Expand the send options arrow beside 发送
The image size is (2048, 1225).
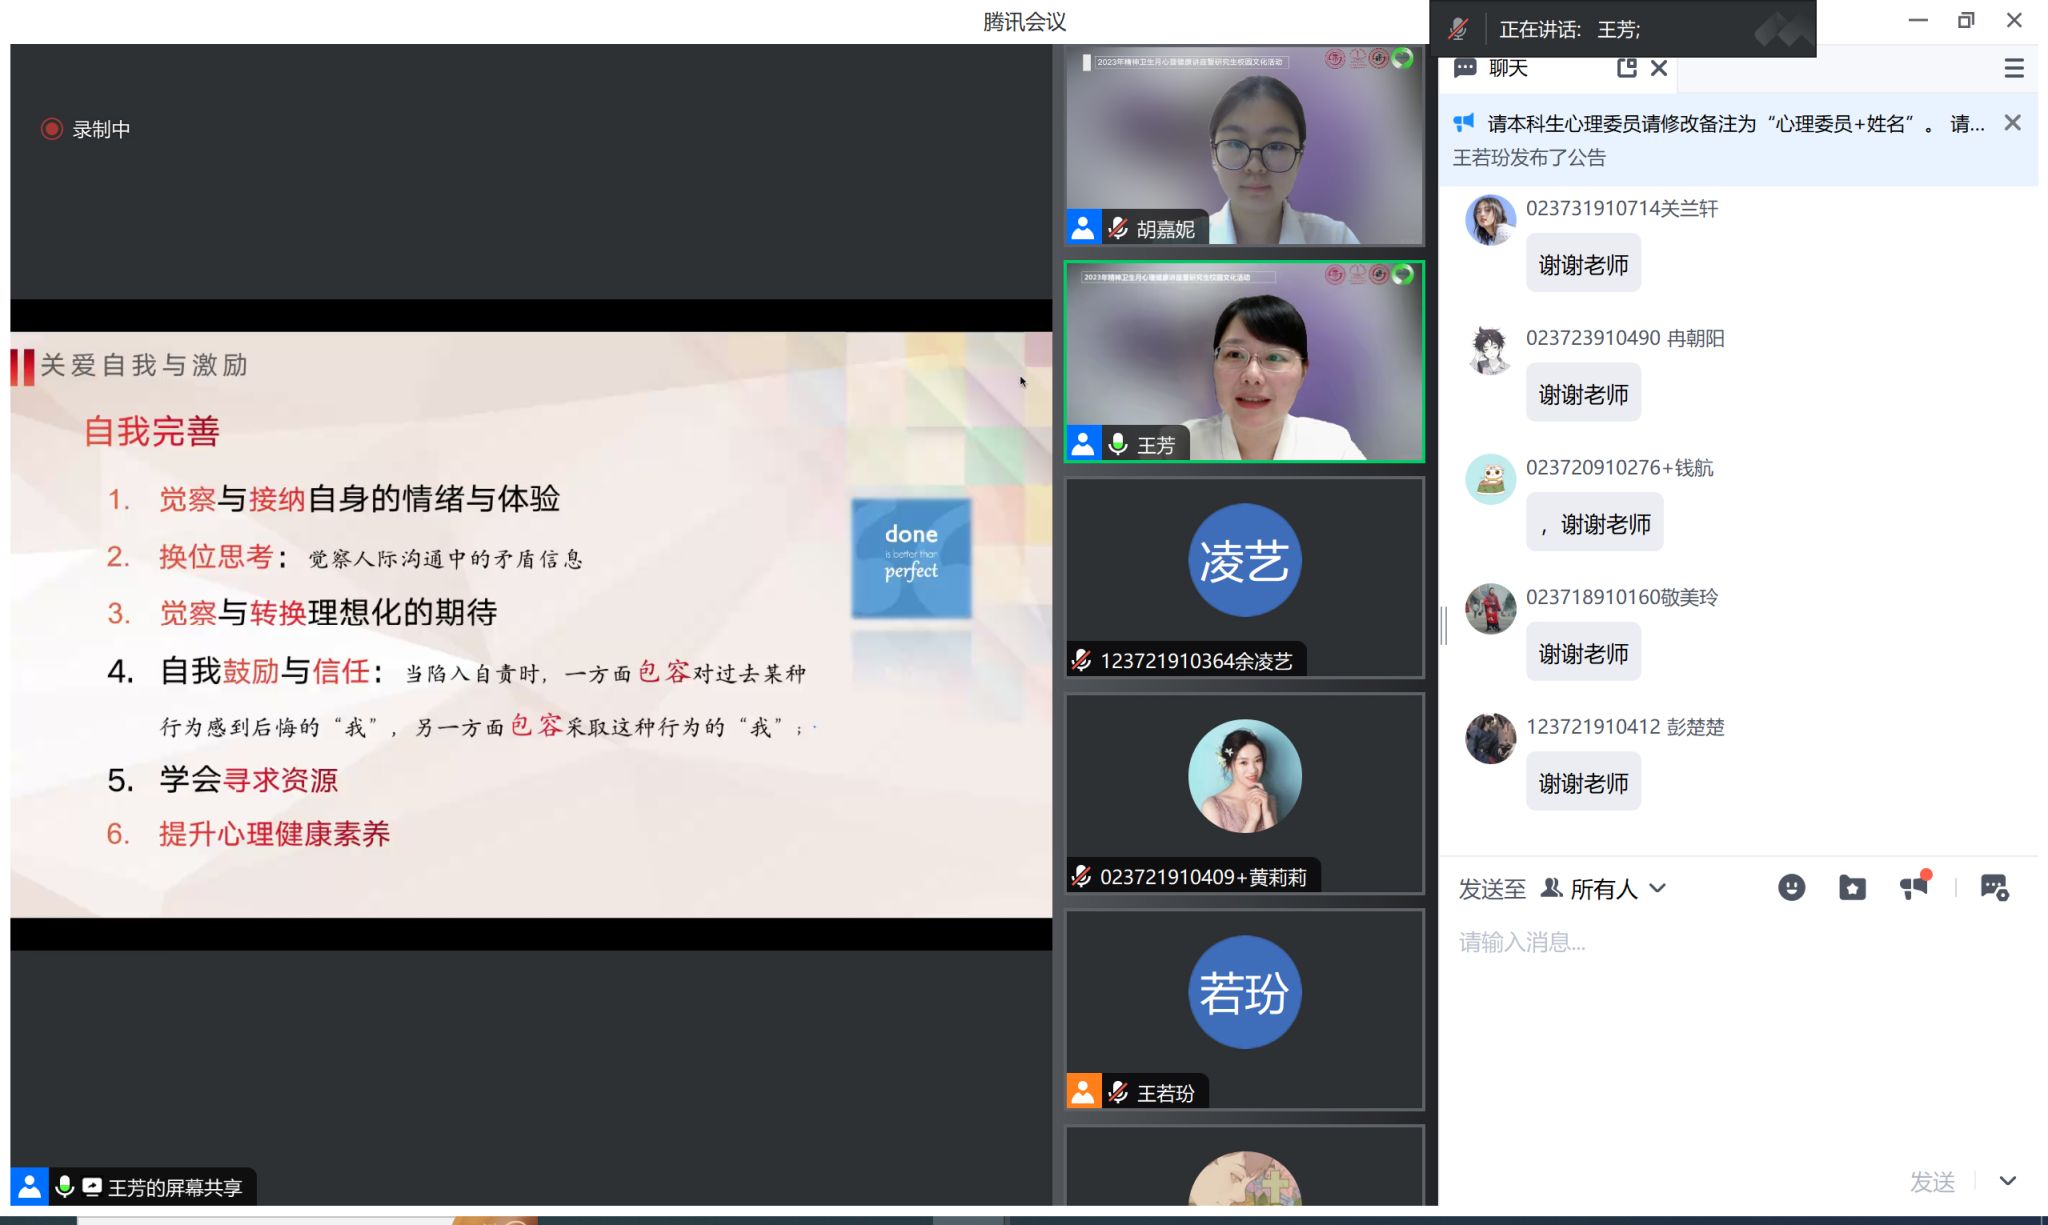pos(2007,1181)
